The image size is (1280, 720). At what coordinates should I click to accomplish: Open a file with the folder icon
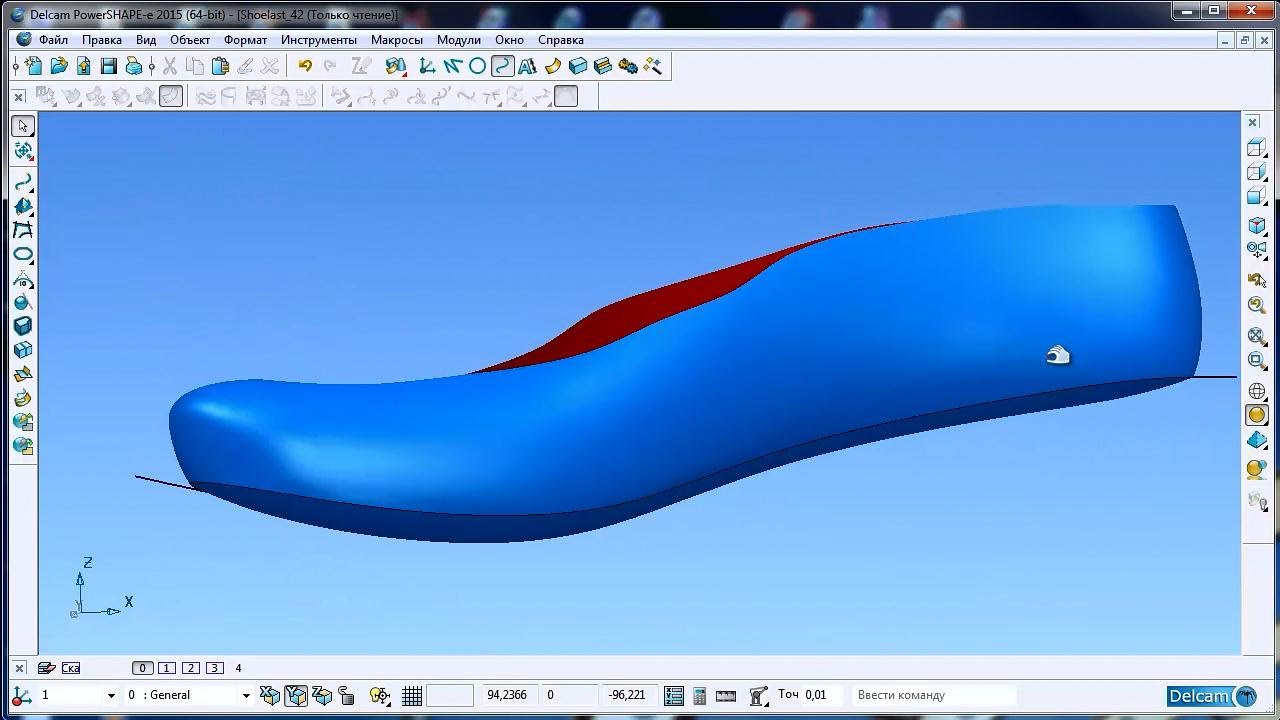[x=59, y=66]
